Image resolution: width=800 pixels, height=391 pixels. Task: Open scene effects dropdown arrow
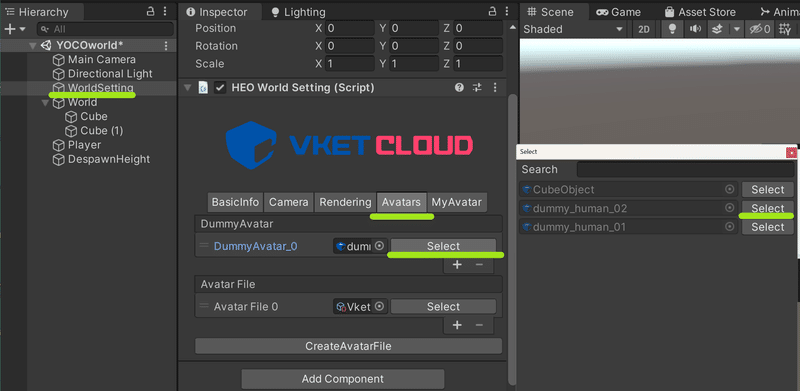click(x=736, y=29)
